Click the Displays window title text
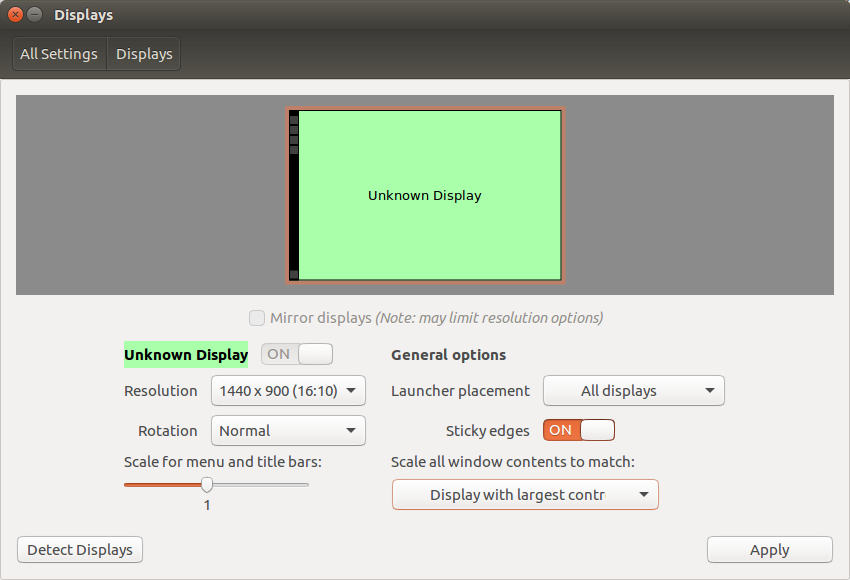 pyautogui.click(x=83, y=15)
